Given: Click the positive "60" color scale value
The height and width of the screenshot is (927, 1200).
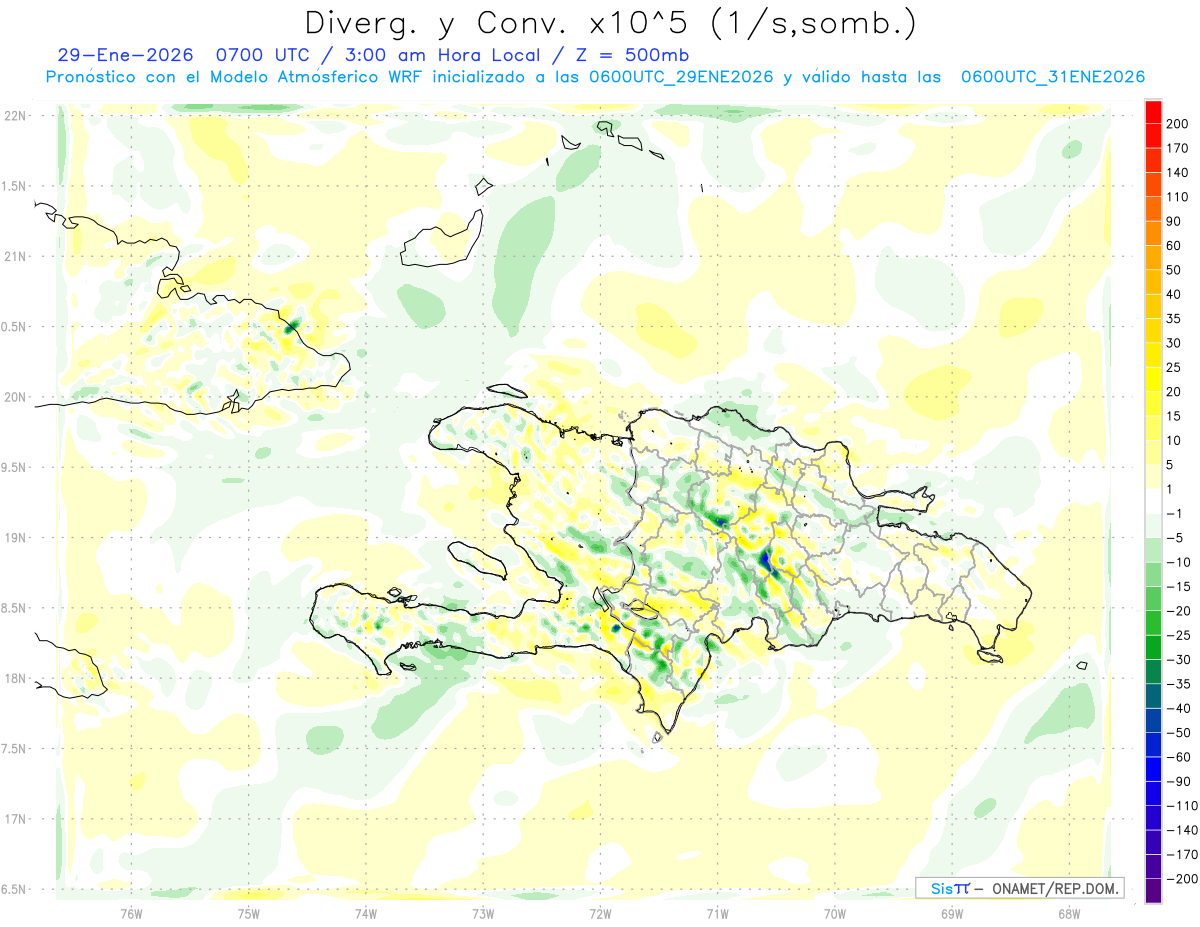Looking at the screenshot, I should click(1174, 246).
